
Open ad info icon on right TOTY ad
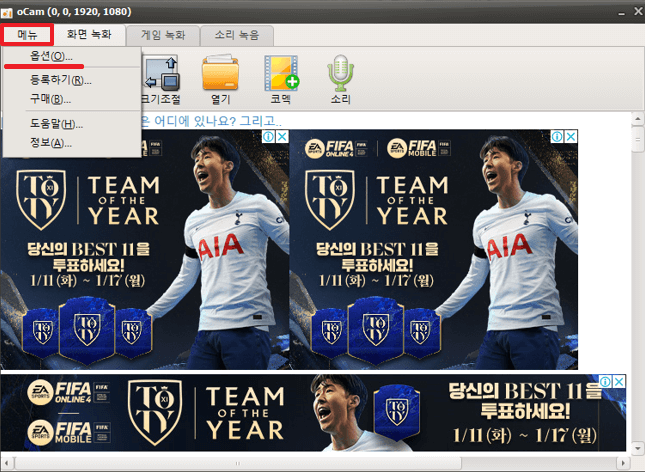point(557,137)
